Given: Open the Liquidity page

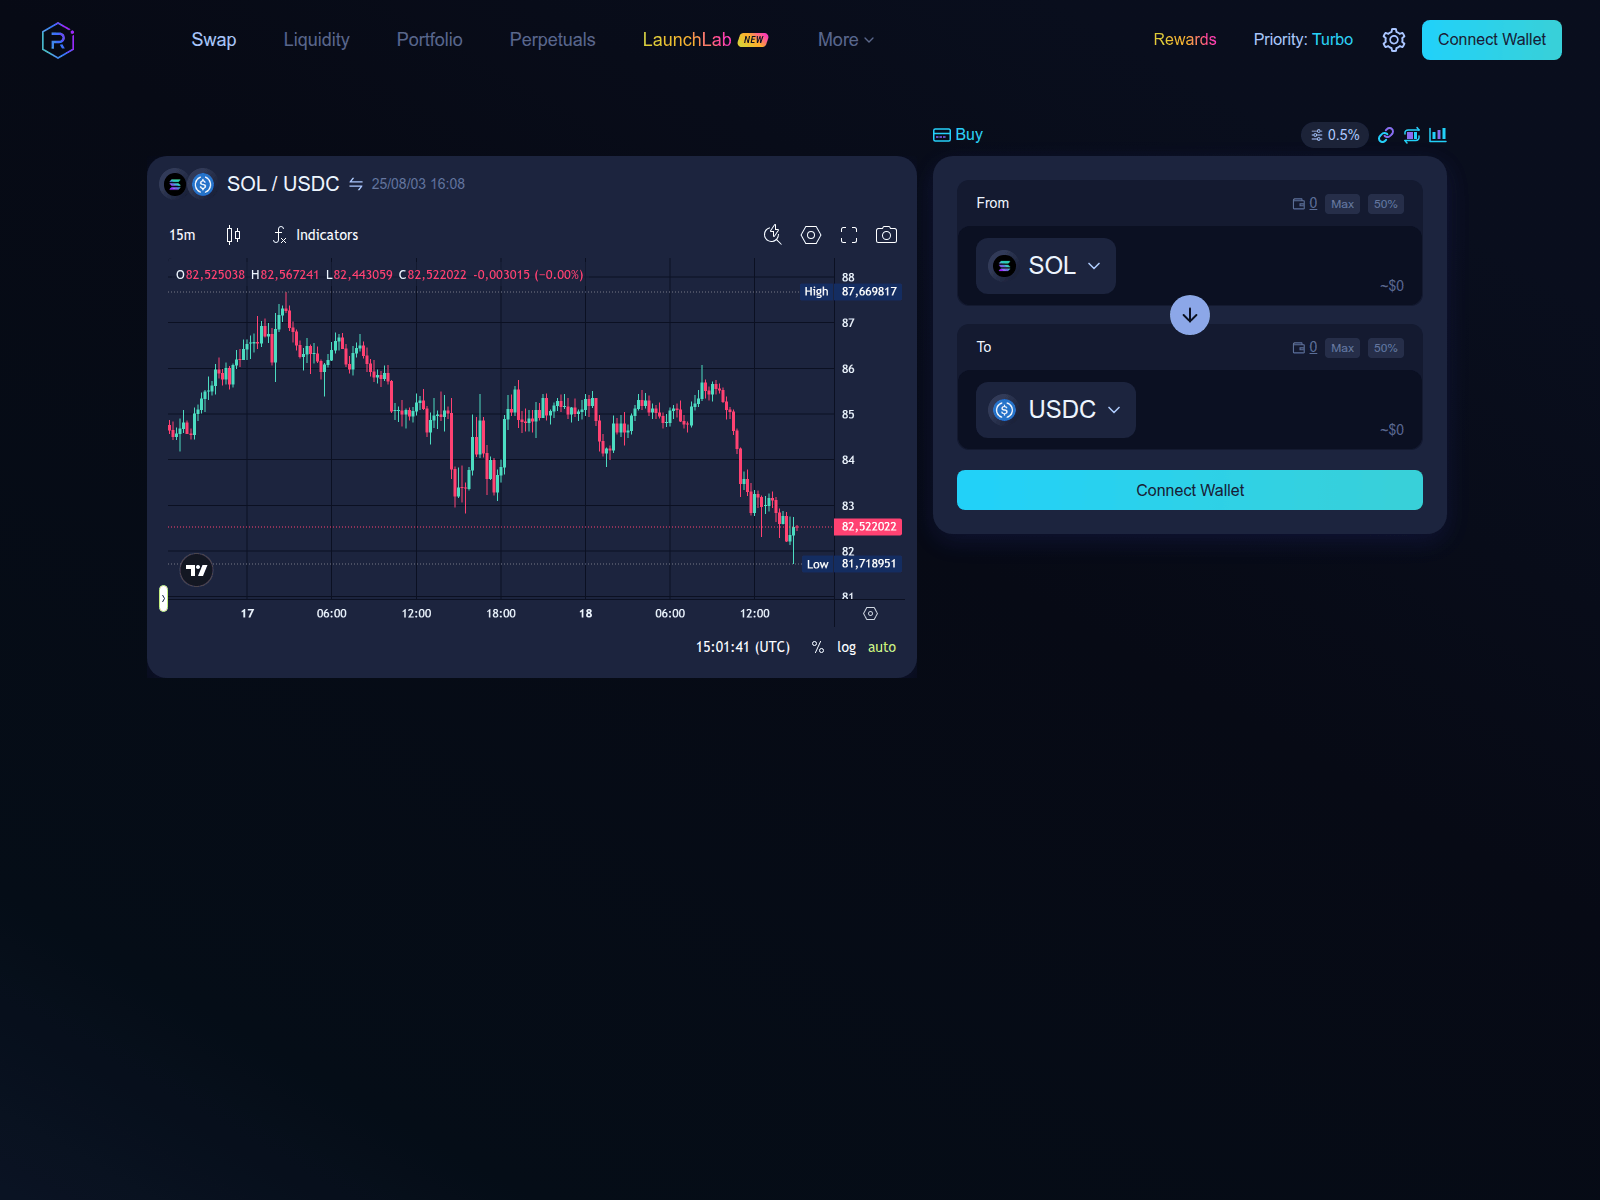Looking at the screenshot, I should (x=316, y=39).
